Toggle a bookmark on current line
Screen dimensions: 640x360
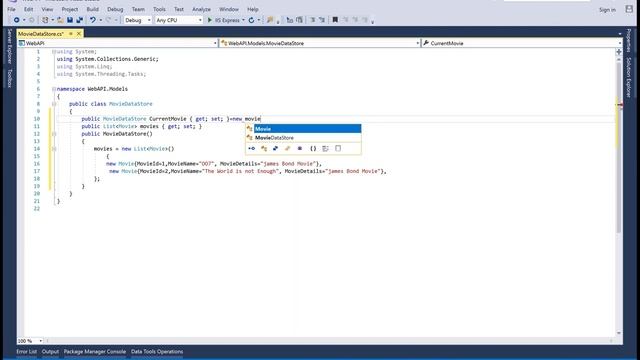click(335, 20)
